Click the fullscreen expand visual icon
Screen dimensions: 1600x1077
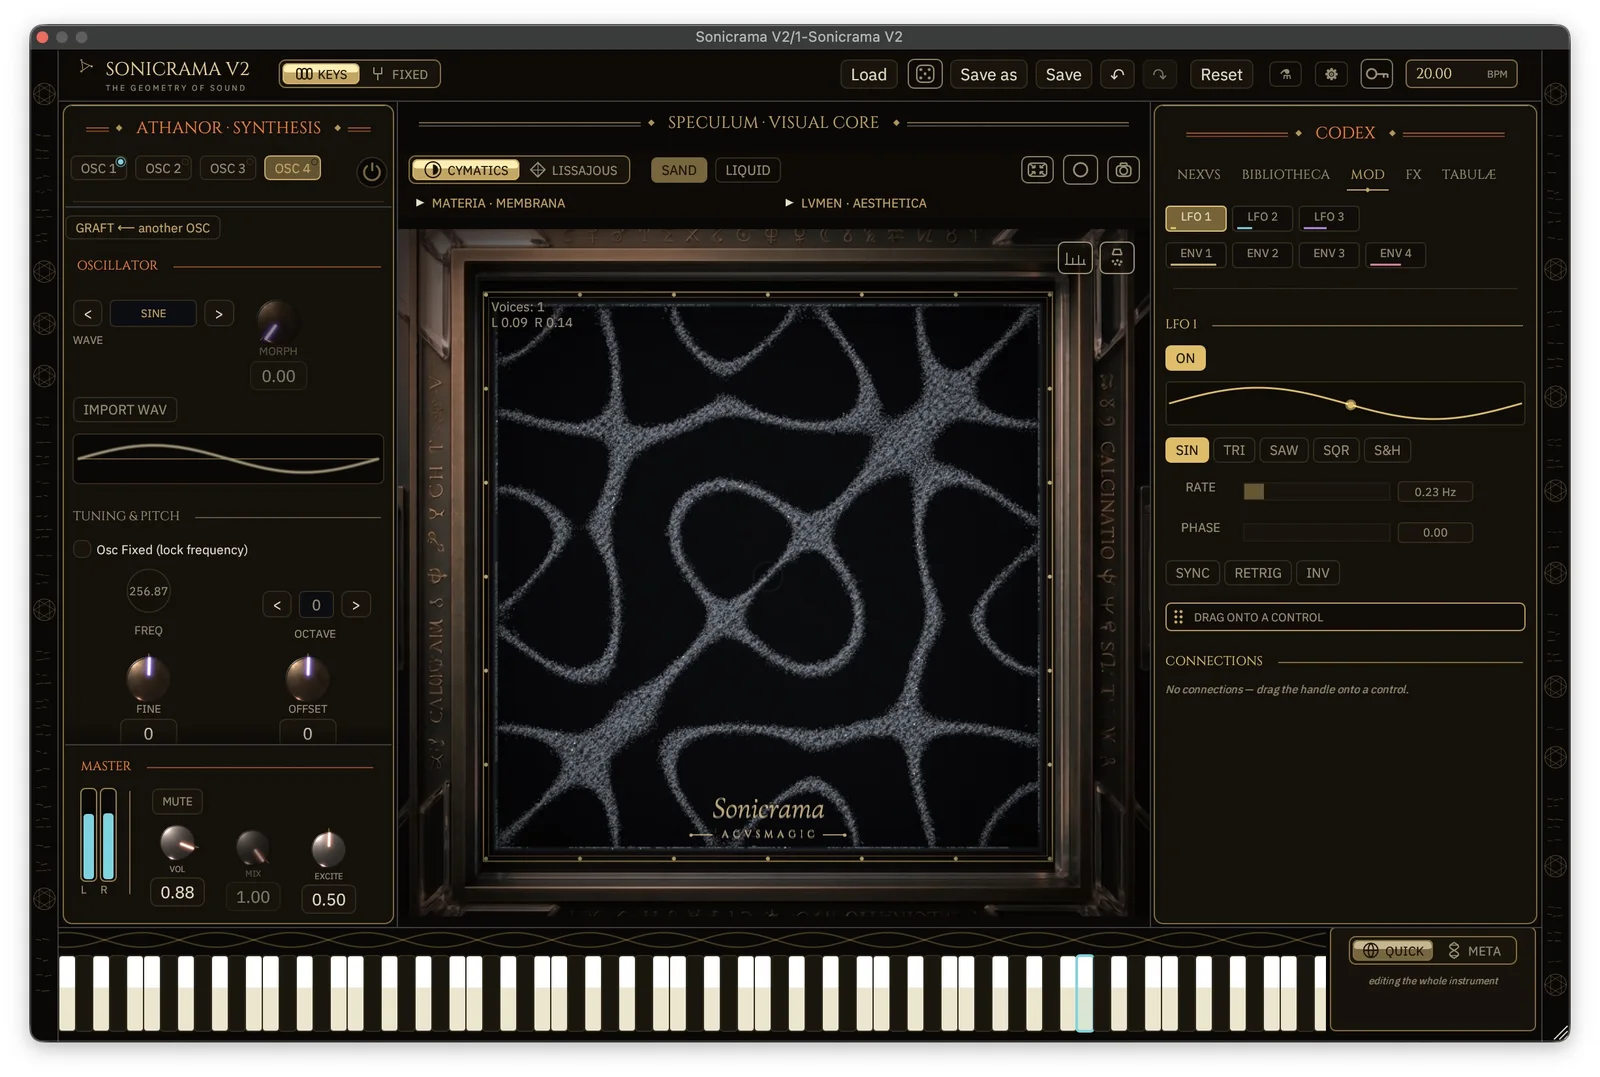(1038, 170)
